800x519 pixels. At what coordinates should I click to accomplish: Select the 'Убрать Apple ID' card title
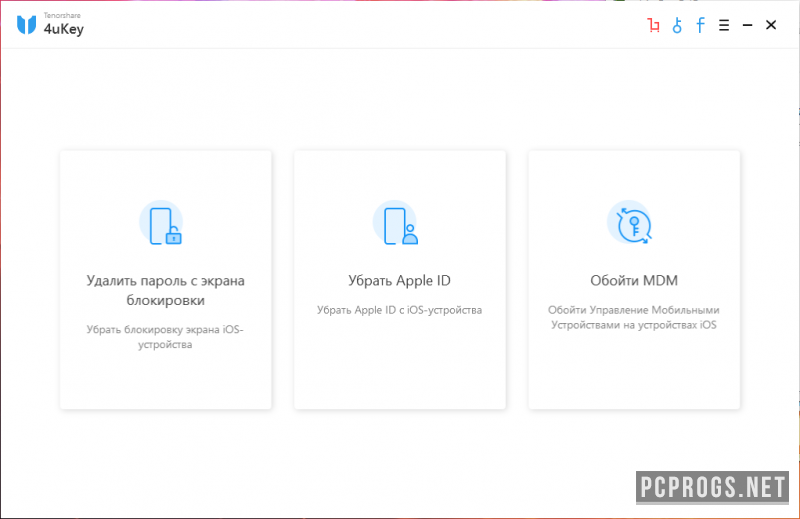pyautogui.click(x=399, y=280)
